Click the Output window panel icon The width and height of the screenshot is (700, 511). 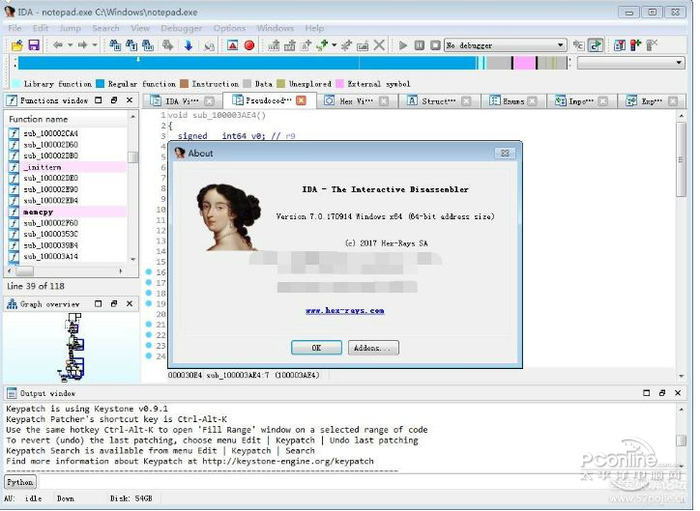pos(12,393)
